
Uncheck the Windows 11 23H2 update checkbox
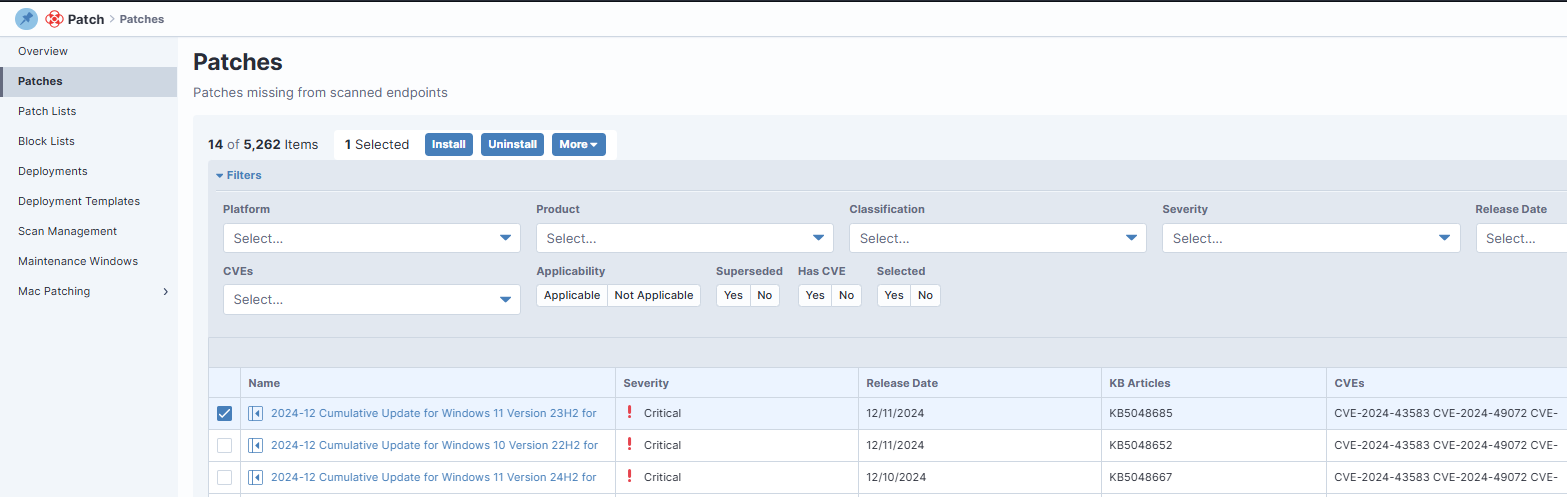(224, 413)
